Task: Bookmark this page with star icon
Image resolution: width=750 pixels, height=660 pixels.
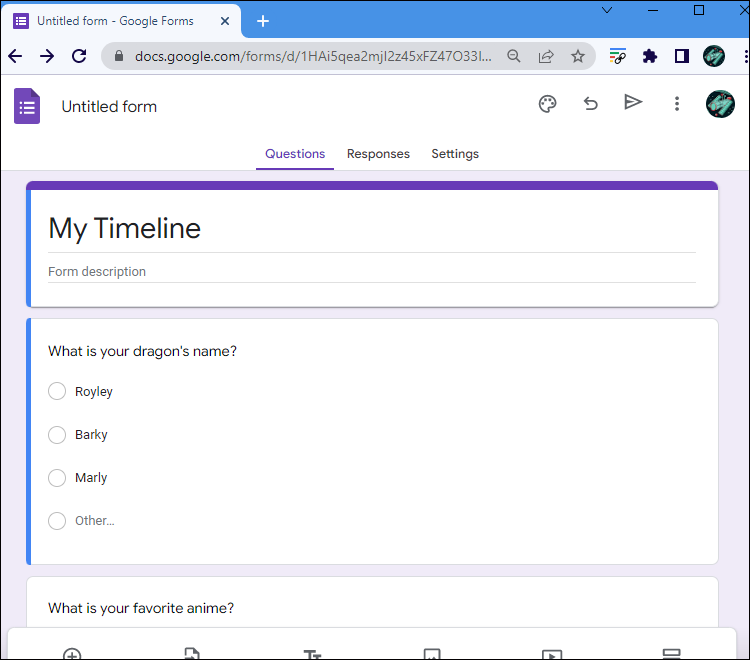Action: pyautogui.click(x=578, y=56)
